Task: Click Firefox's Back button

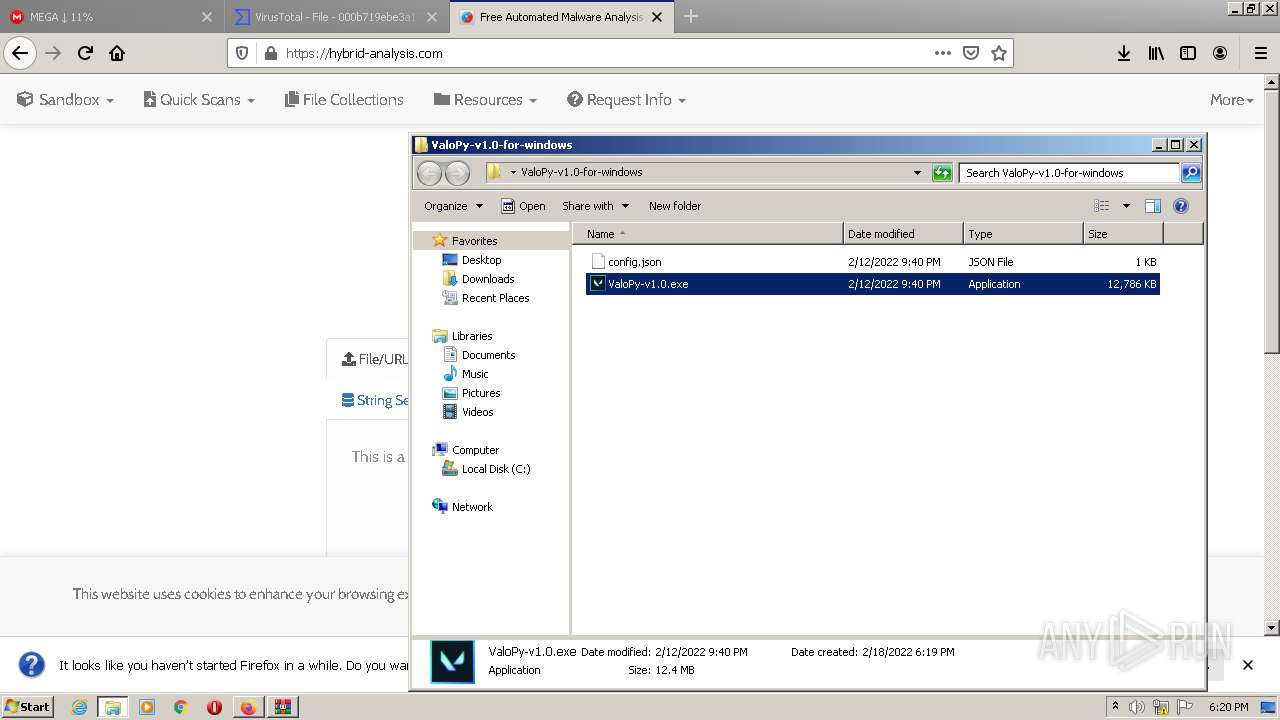Action: click(20, 54)
